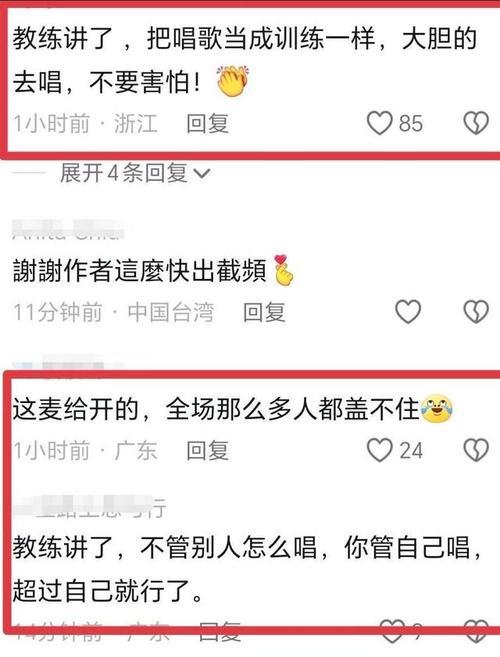Dislike the Zhejiang comment with broken heart
The width and height of the screenshot is (500, 657).
pos(476,123)
